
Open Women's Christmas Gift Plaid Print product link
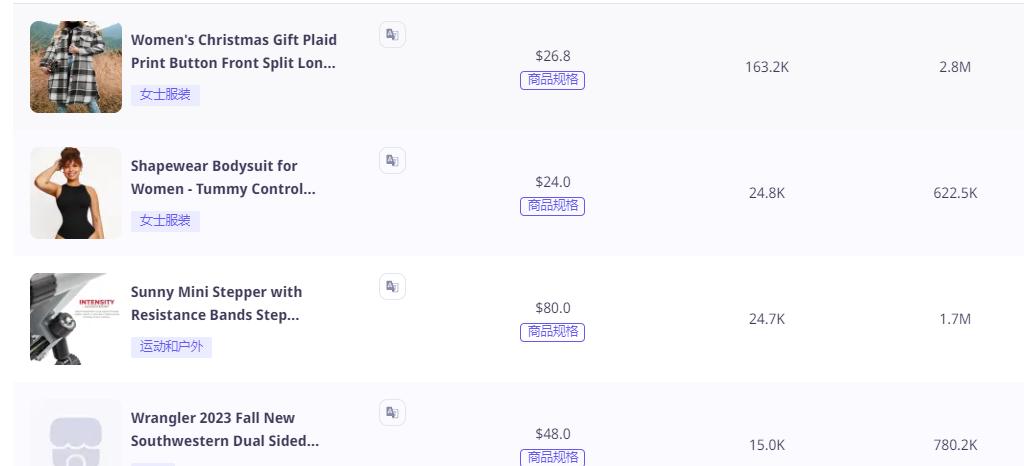tap(234, 52)
